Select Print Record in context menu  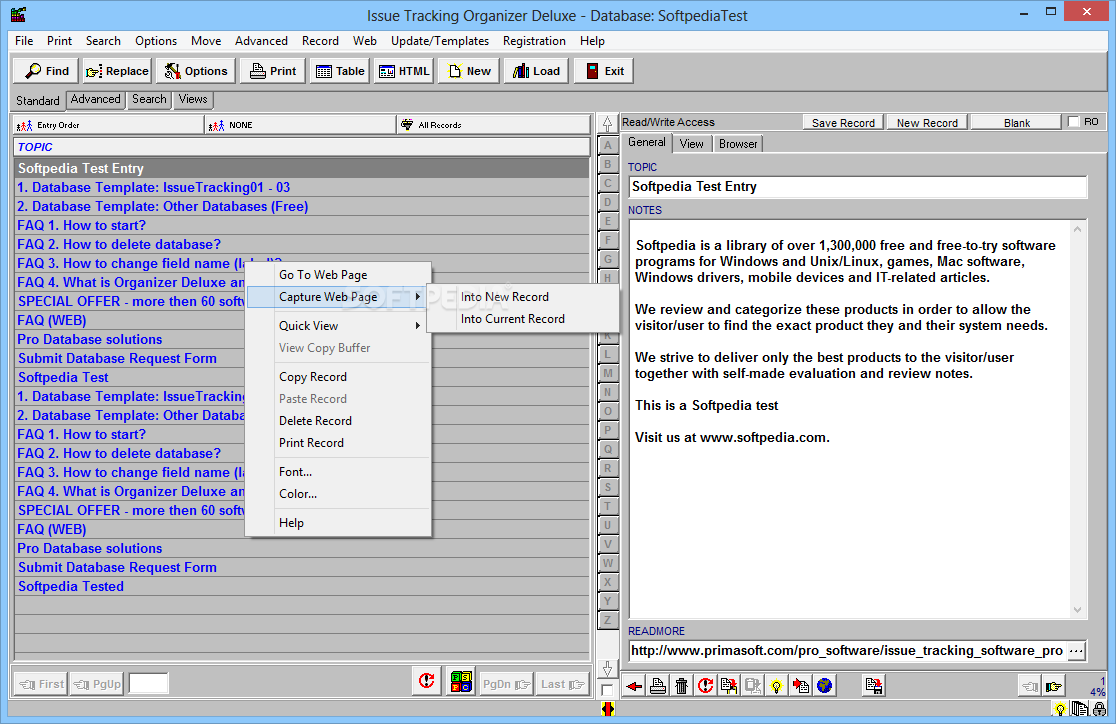(339, 443)
